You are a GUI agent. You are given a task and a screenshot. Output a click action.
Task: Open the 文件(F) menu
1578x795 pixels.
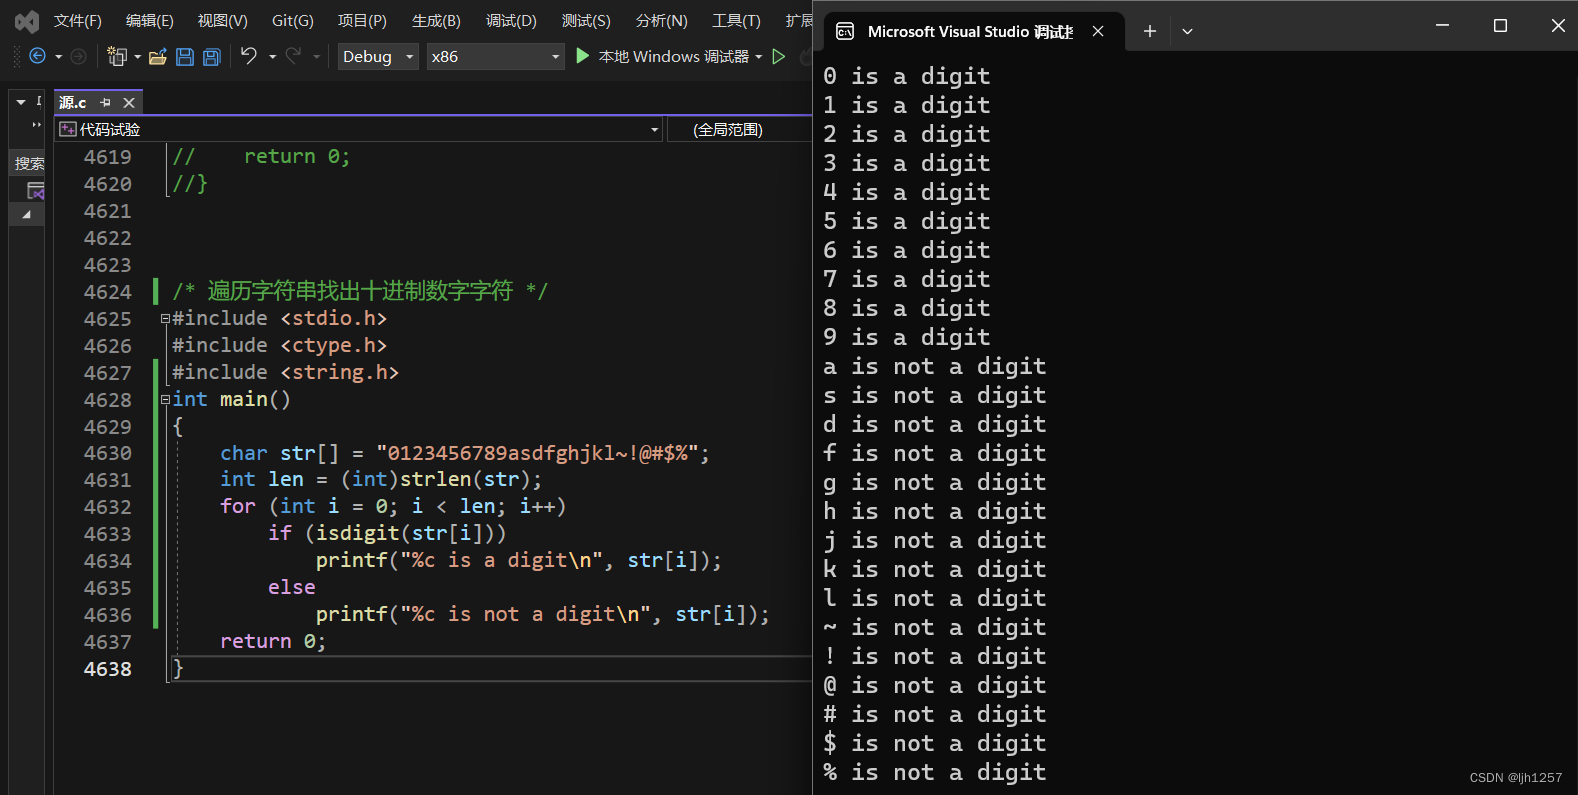pos(78,21)
